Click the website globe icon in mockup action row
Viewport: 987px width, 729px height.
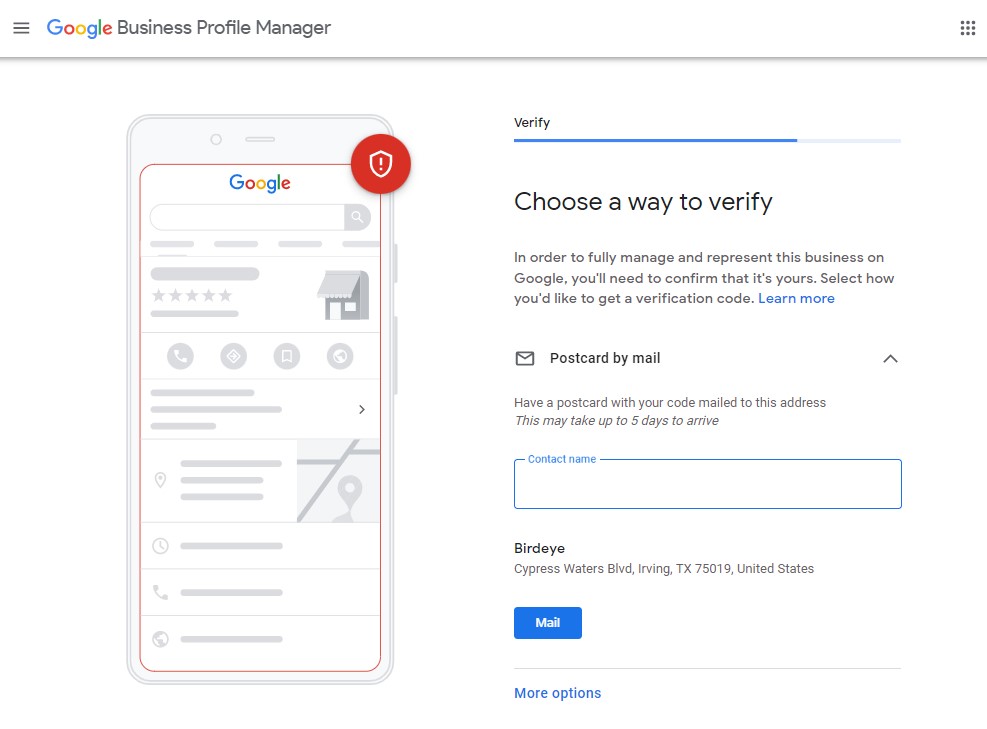(x=340, y=356)
